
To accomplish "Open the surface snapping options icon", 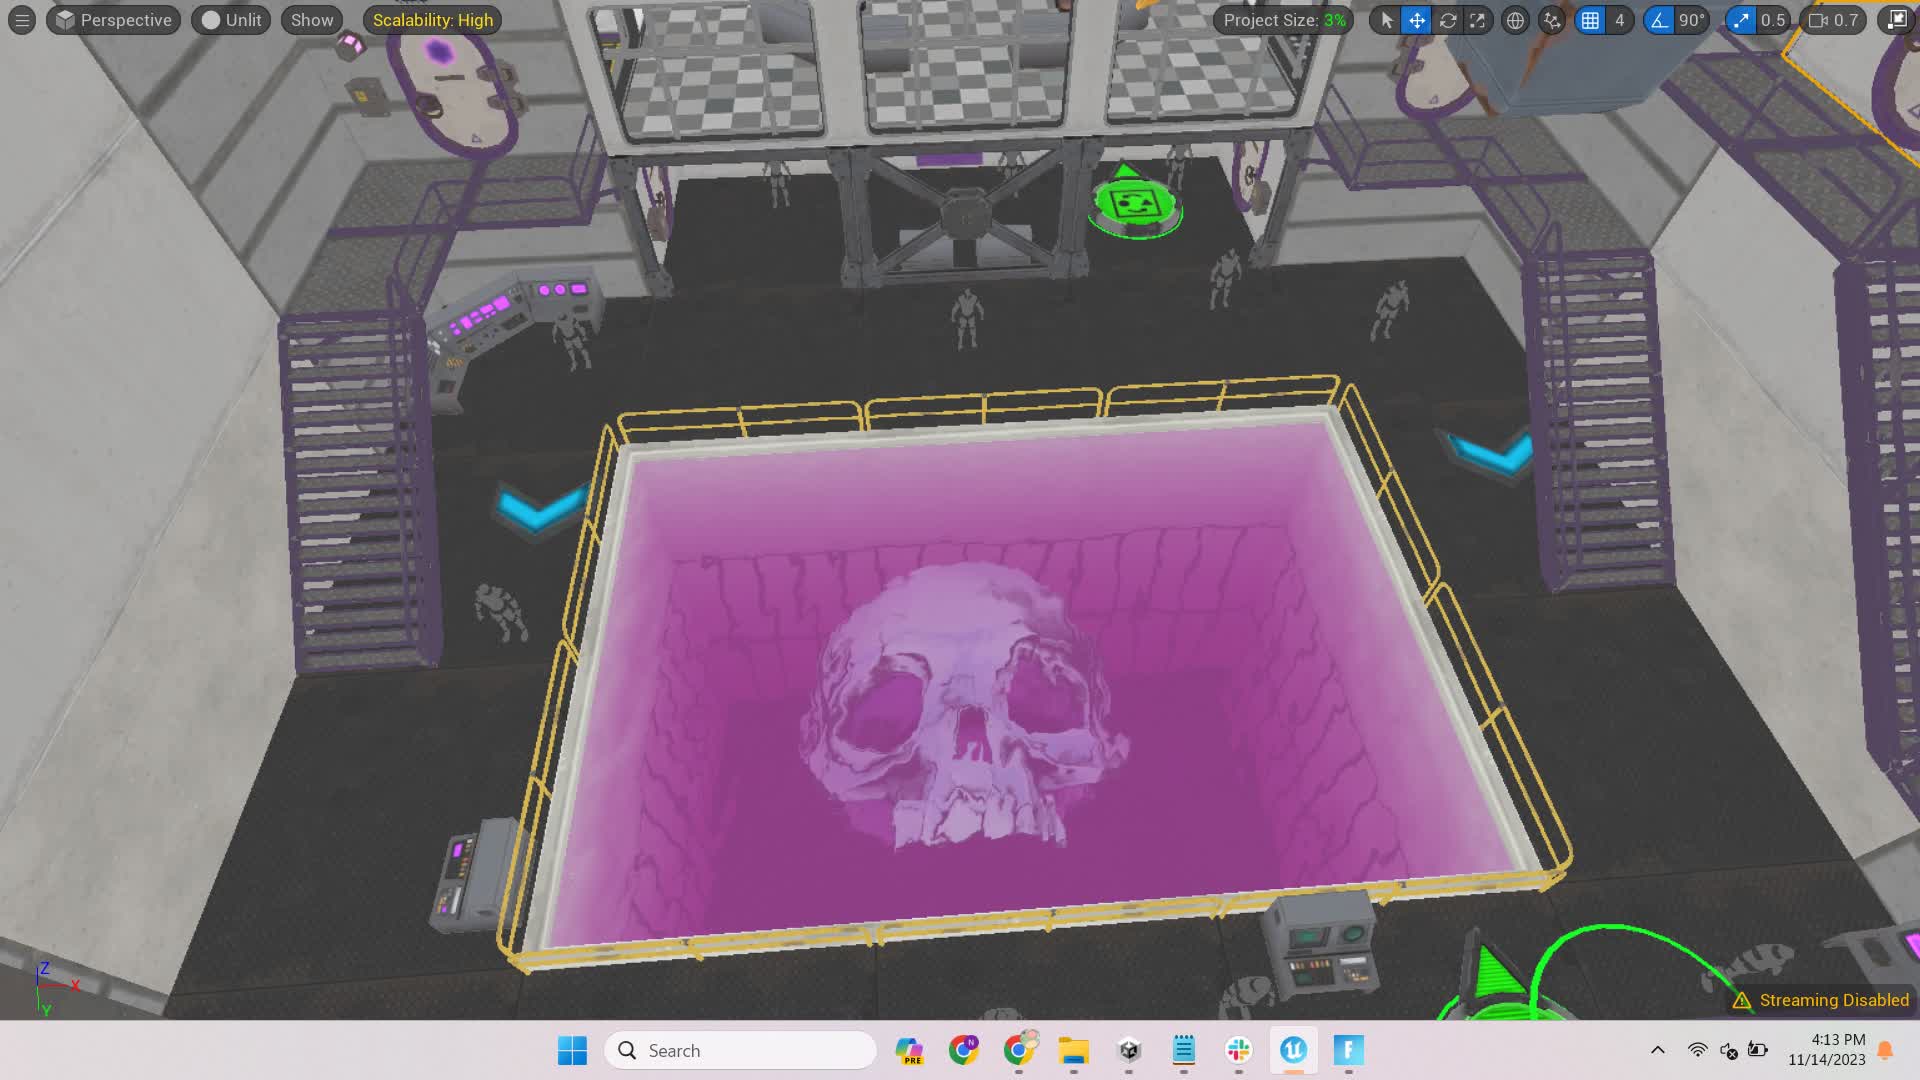I will pyautogui.click(x=1551, y=20).
